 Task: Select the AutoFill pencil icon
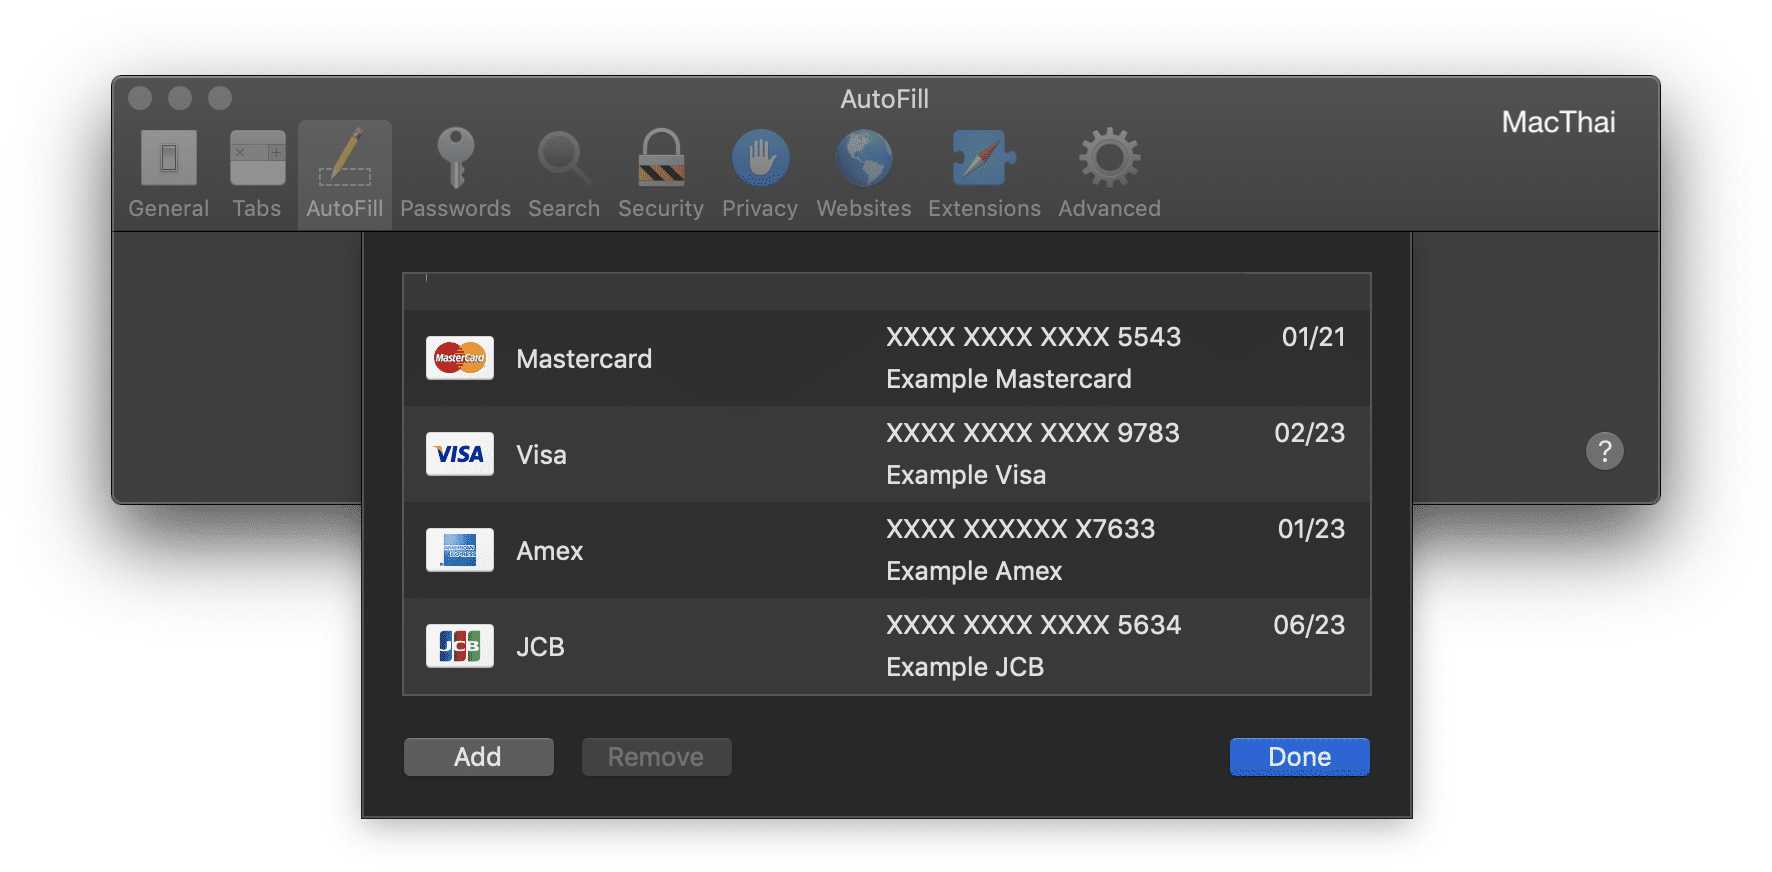pyautogui.click(x=345, y=158)
